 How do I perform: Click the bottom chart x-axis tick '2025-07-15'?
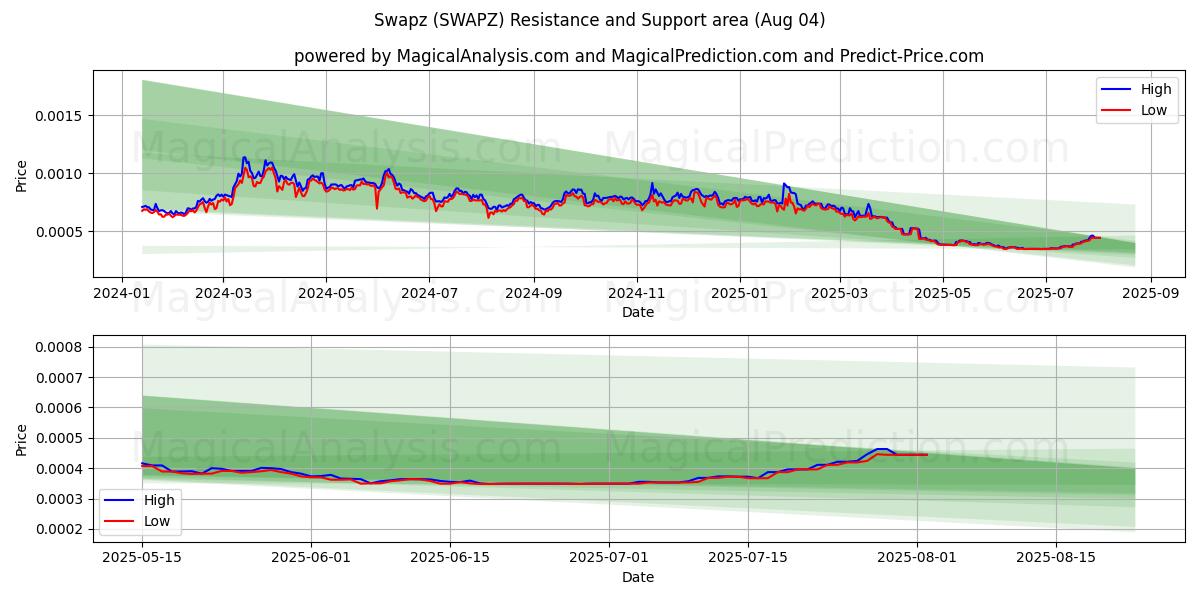click(748, 559)
